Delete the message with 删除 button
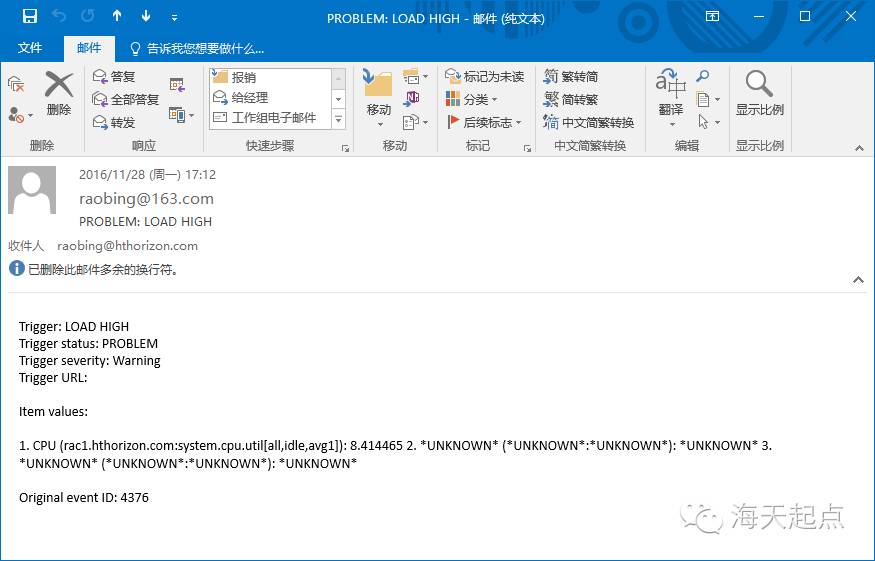Image resolution: width=875 pixels, height=561 pixels. (59, 94)
